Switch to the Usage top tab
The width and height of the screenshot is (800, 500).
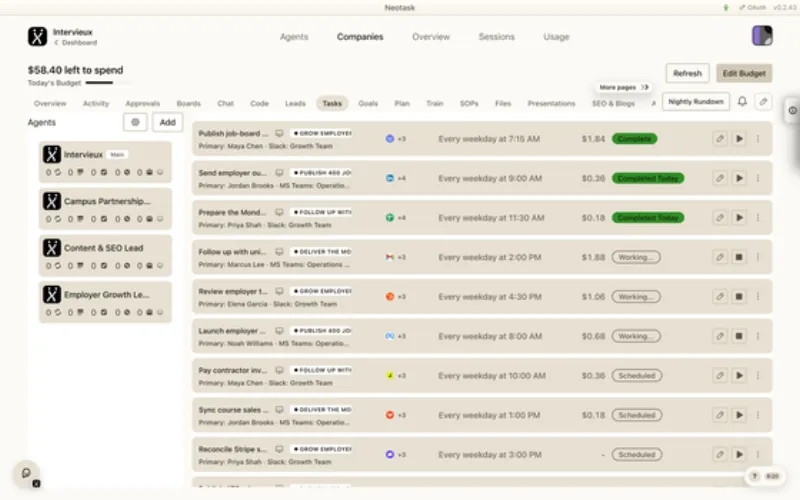[x=556, y=37]
